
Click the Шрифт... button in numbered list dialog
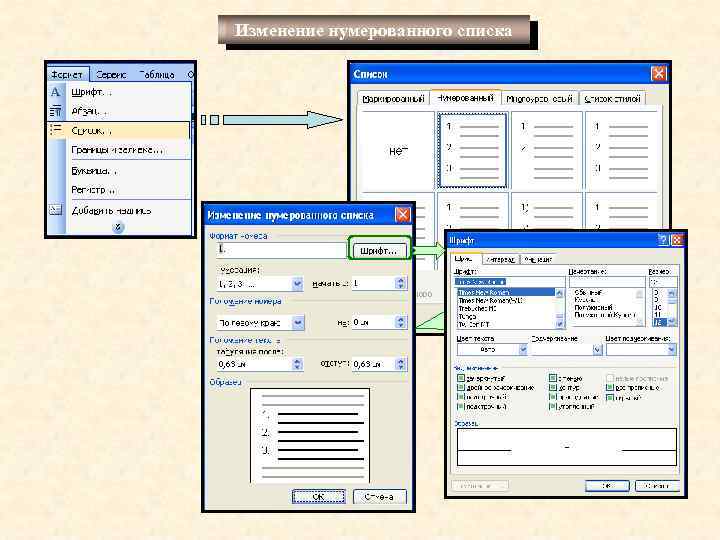378,251
